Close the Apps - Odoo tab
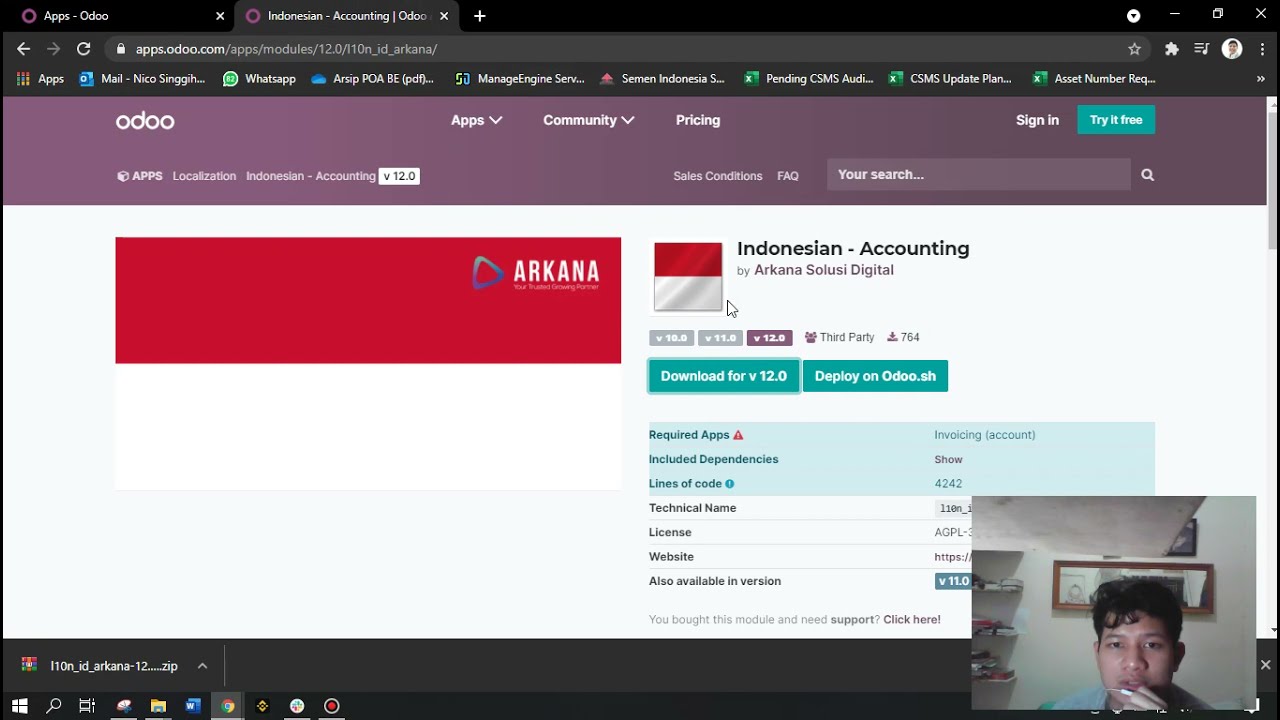 (x=220, y=16)
